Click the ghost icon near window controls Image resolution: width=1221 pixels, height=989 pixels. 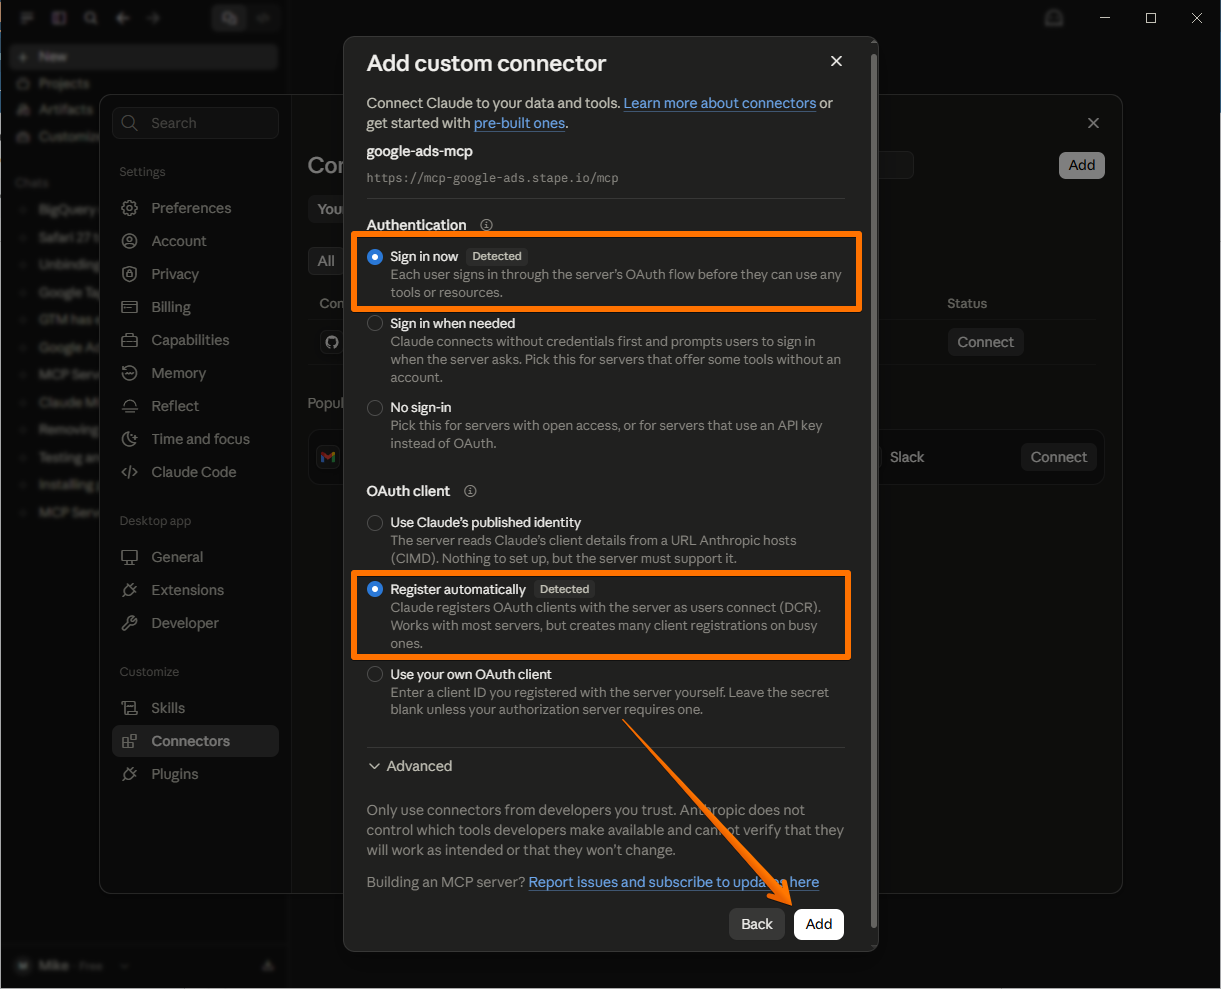tap(1053, 18)
